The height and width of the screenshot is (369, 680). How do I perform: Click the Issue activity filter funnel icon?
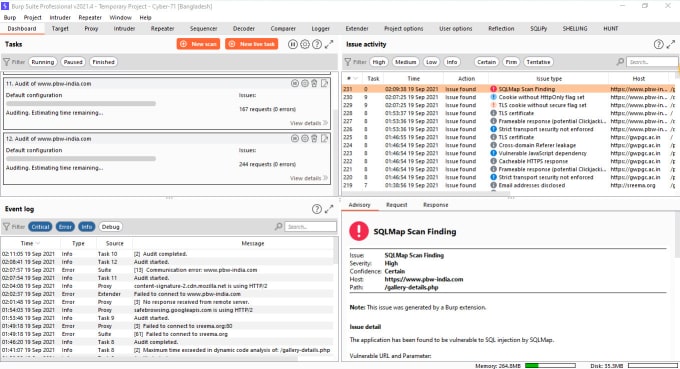pyautogui.click(x=348, y=62)
